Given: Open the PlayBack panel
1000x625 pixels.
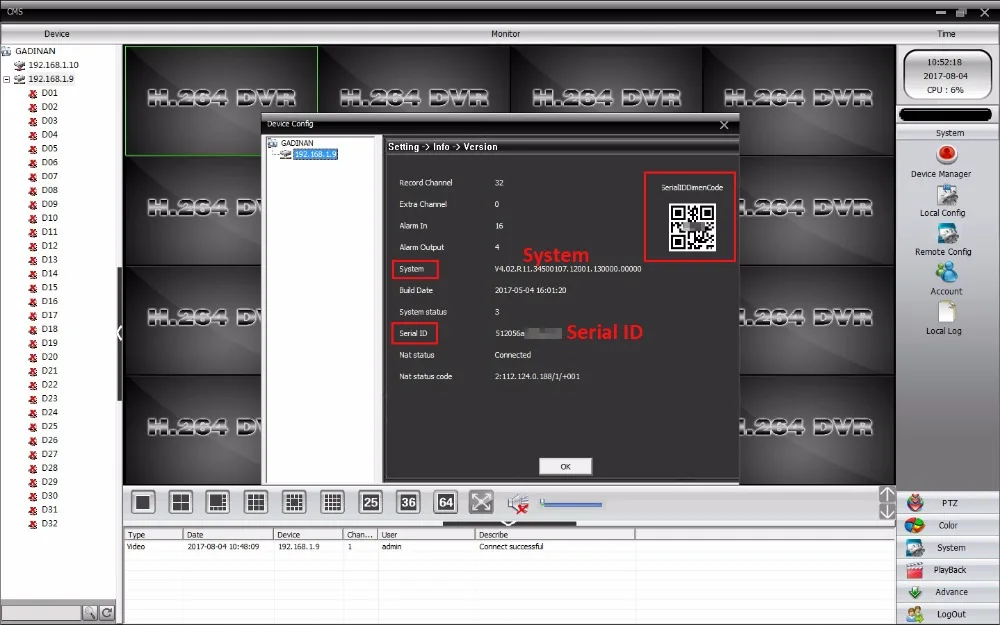Looking at the screenshot, I should point(948,570).
